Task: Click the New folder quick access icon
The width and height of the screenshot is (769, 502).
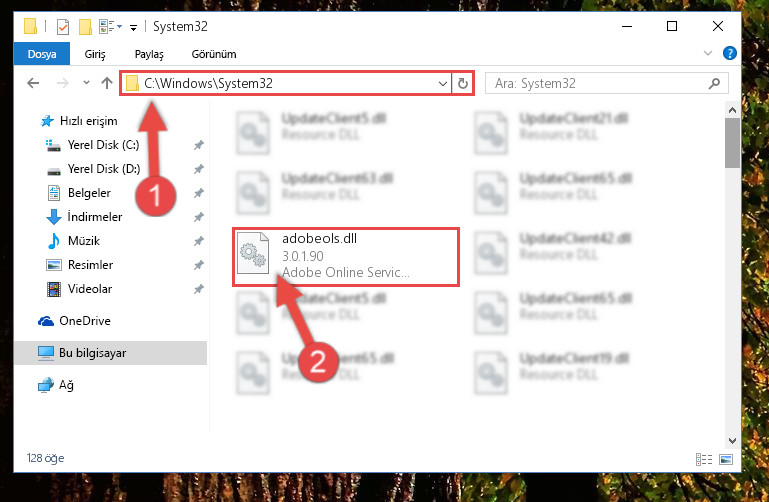Action: coord(85,26)
